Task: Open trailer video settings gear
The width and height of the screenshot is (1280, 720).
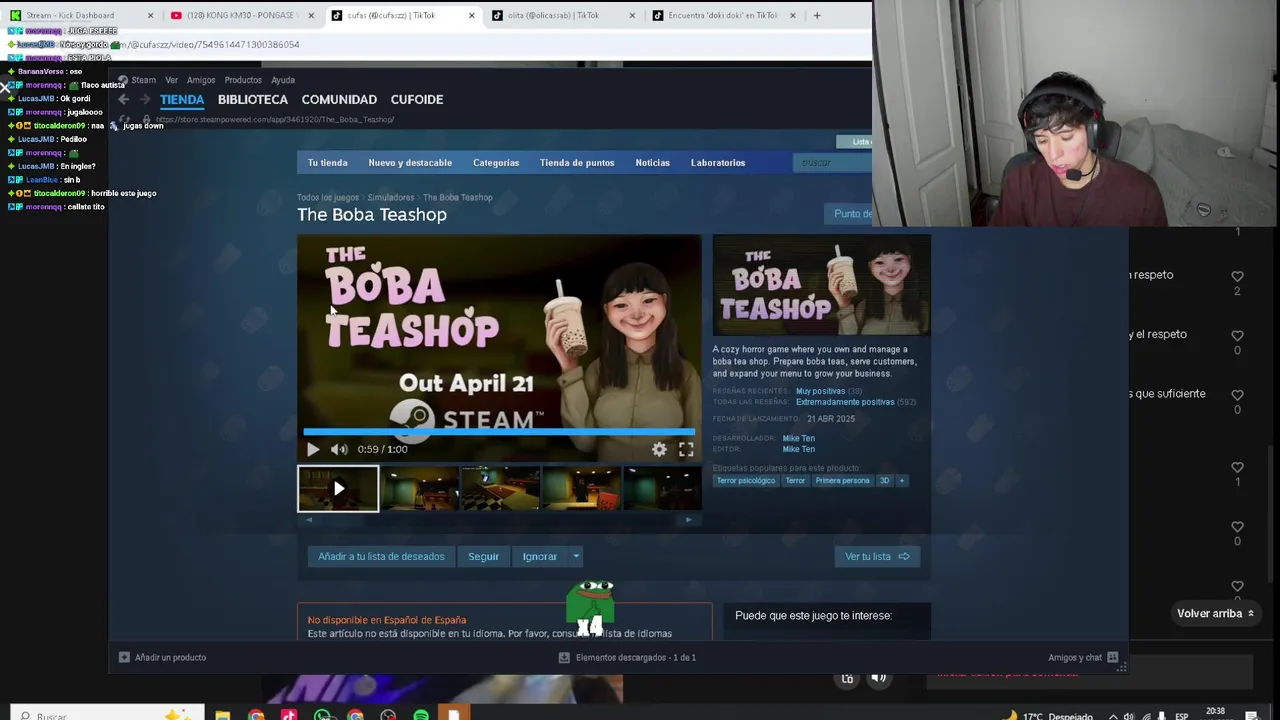Action: 659,450
